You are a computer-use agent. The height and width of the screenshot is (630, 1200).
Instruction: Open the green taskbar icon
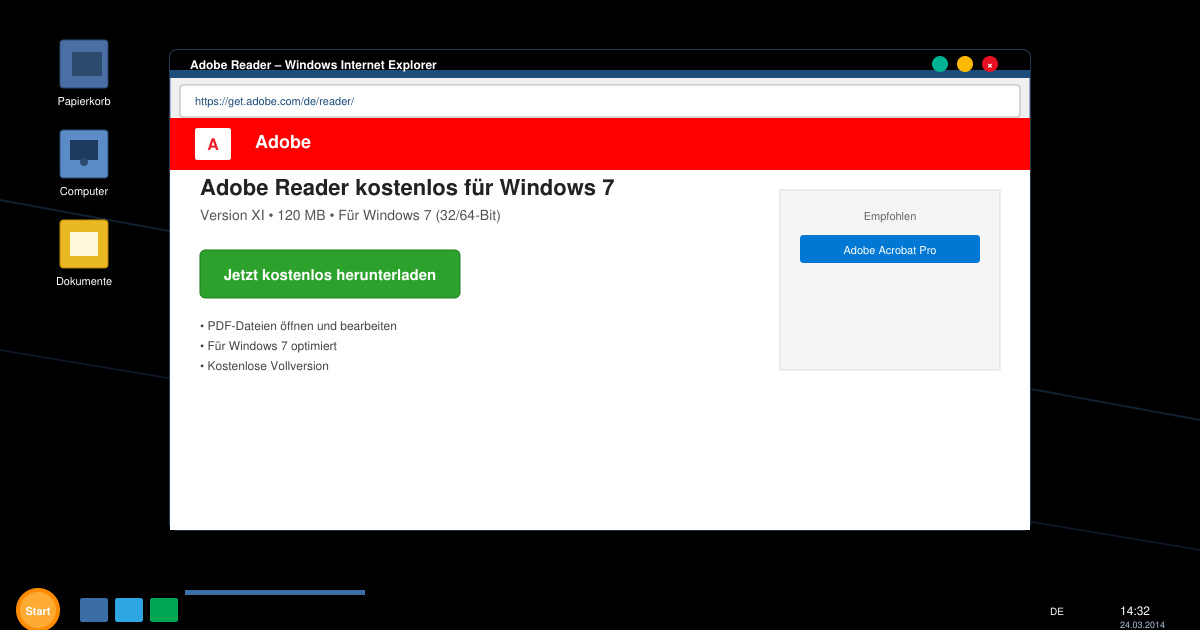pyautogui.click(x=164, y=610)
